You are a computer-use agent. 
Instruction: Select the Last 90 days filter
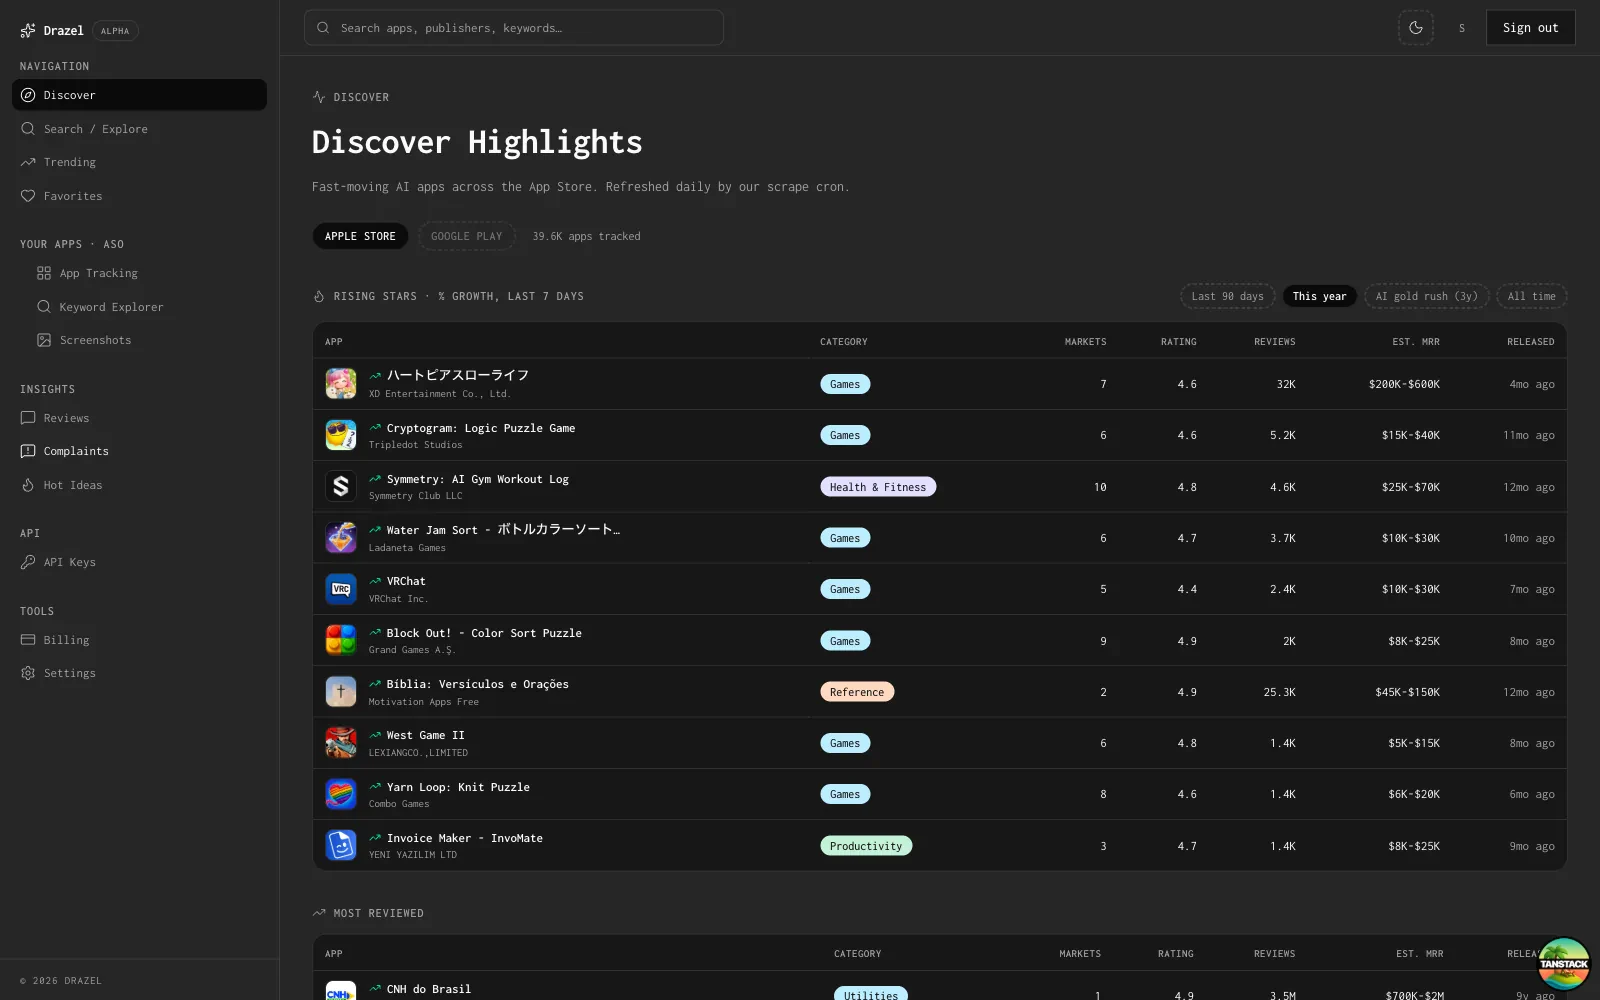1227,296
